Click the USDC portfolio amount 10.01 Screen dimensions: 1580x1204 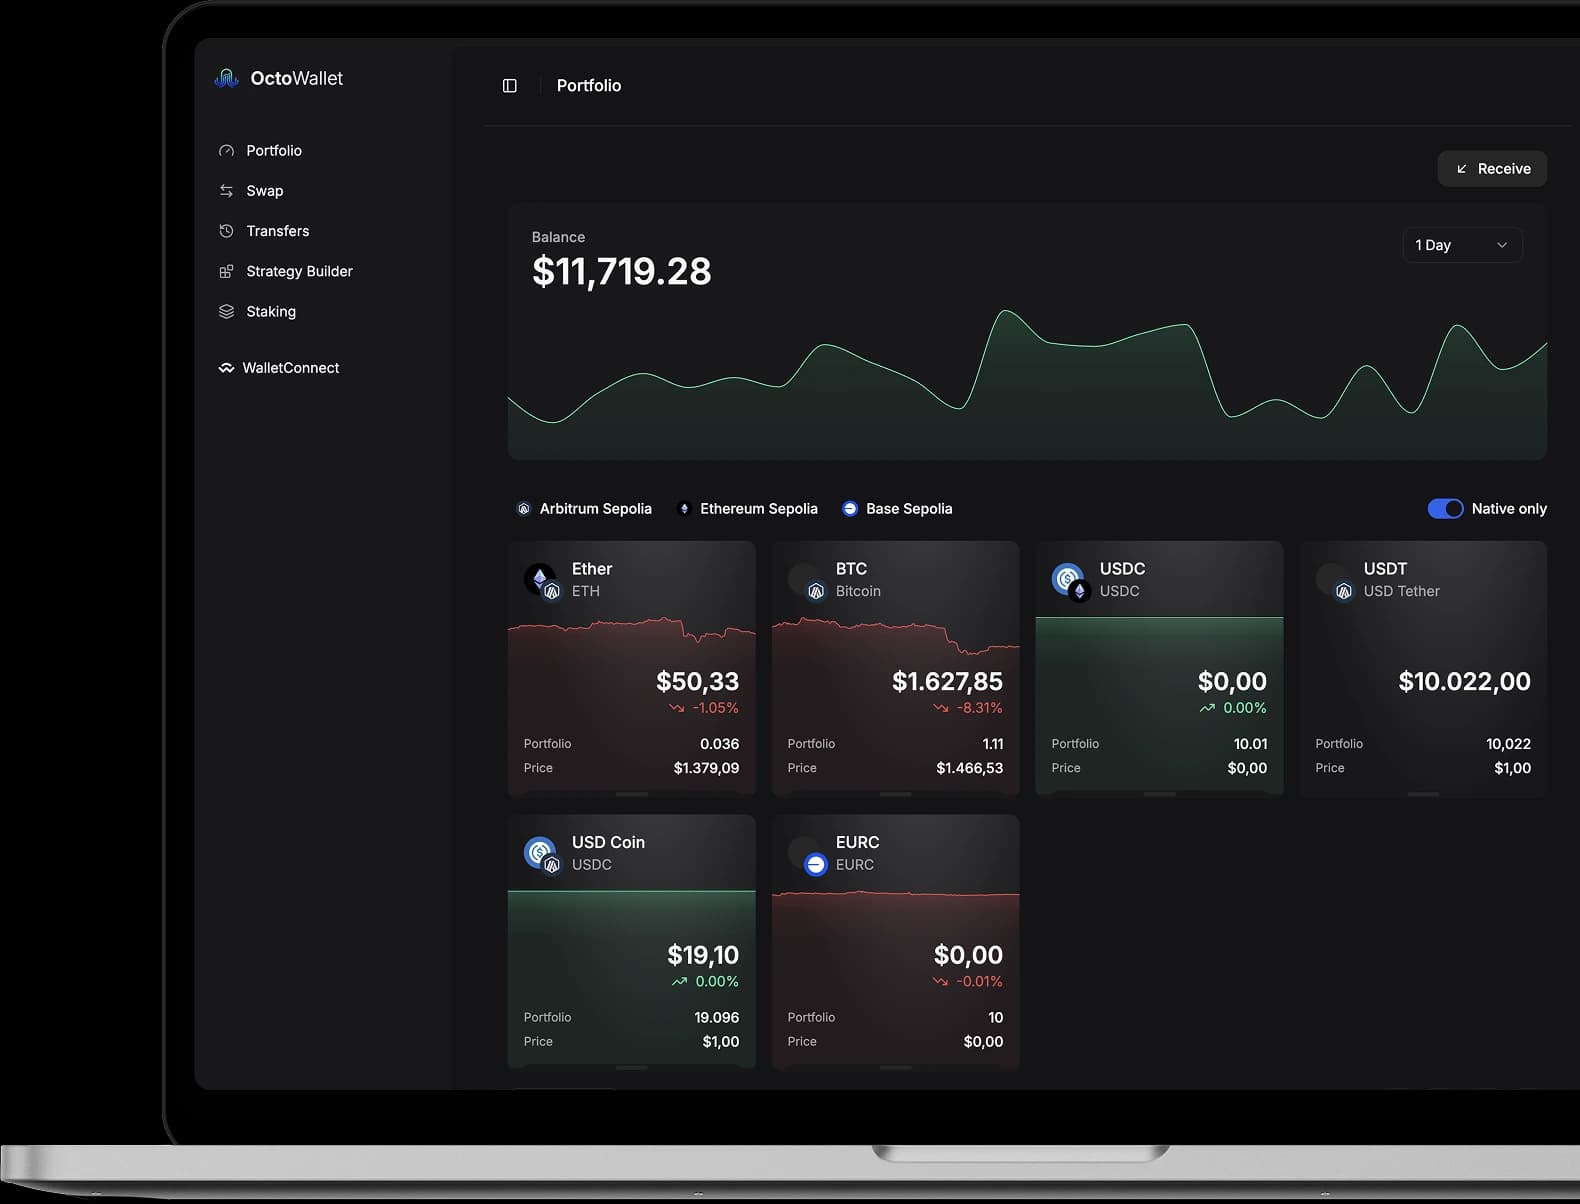point(1250,744)
